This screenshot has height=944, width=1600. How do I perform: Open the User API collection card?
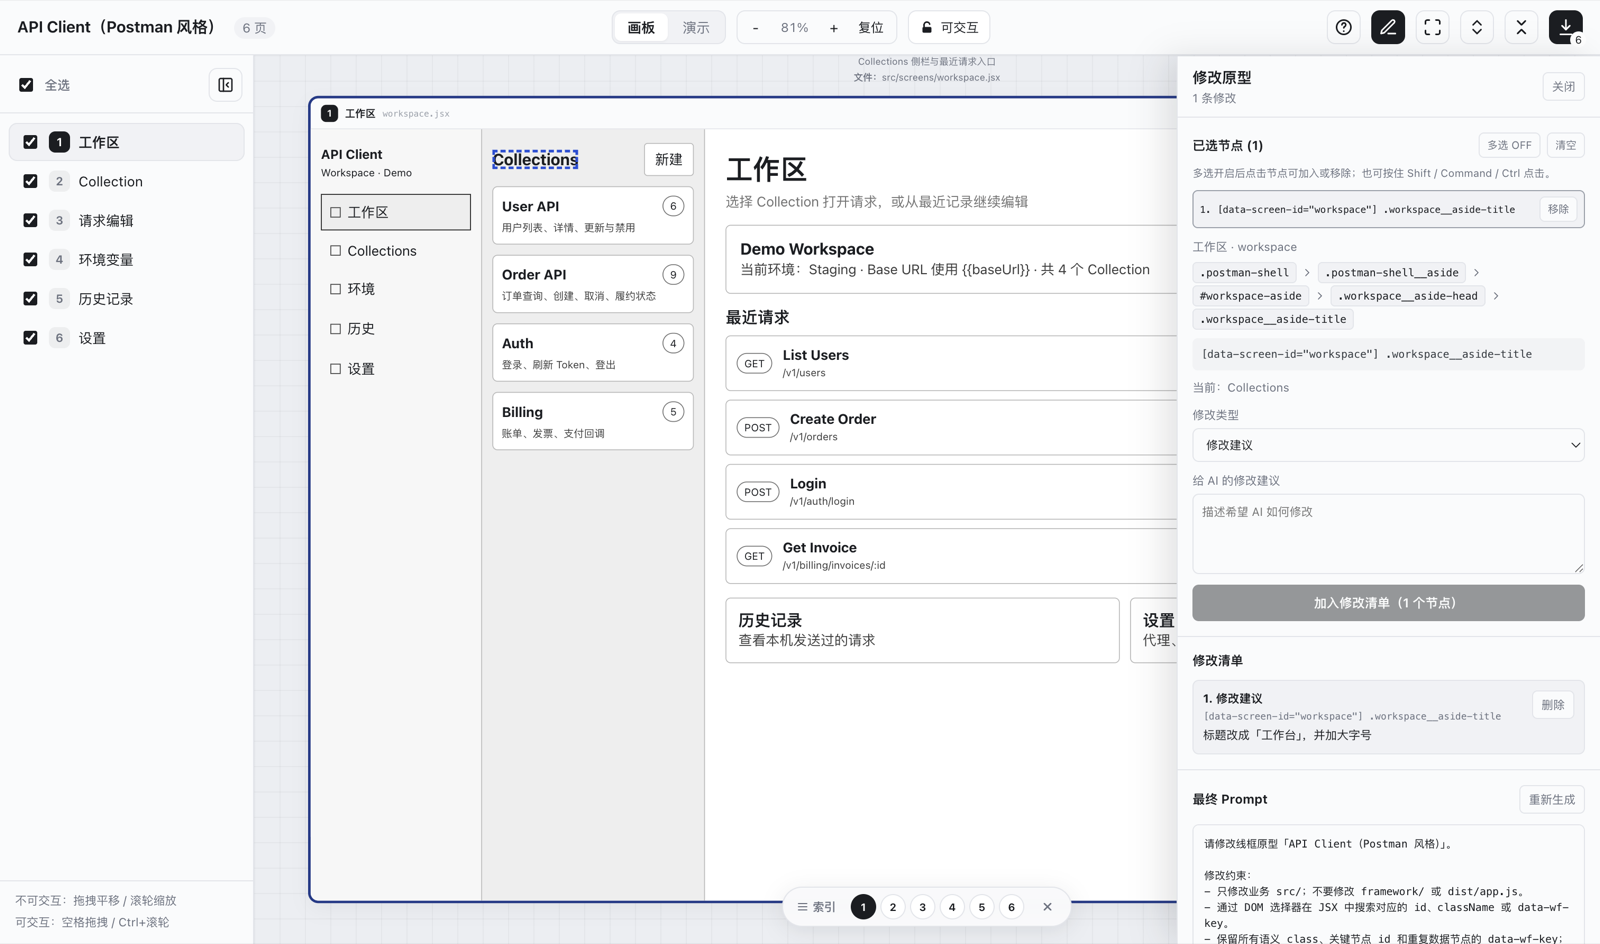click(x=593, y=215)
